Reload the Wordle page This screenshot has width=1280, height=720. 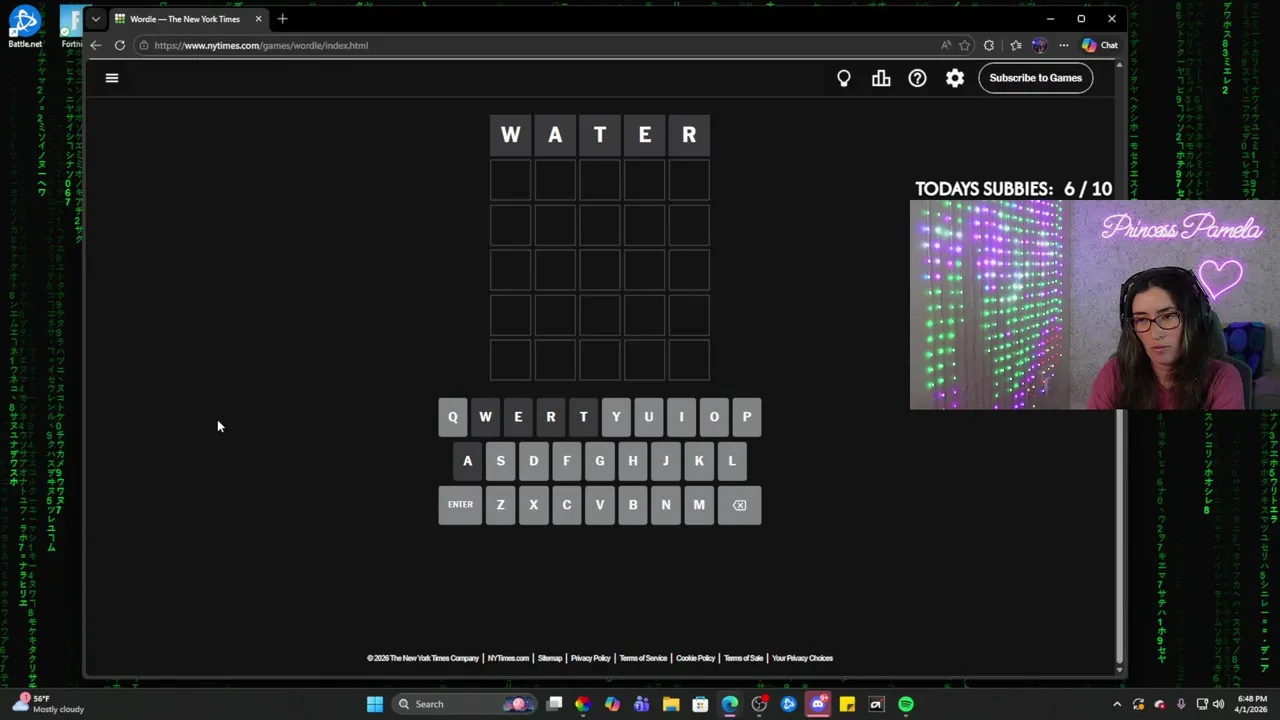click(x=120, y=45)
